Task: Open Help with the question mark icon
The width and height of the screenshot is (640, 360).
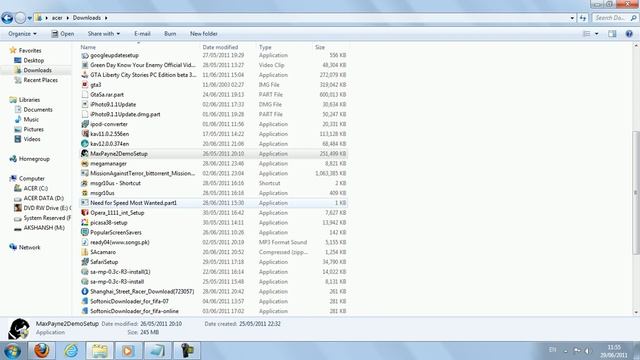Action: pyautogui.click(x=629, y=34)
